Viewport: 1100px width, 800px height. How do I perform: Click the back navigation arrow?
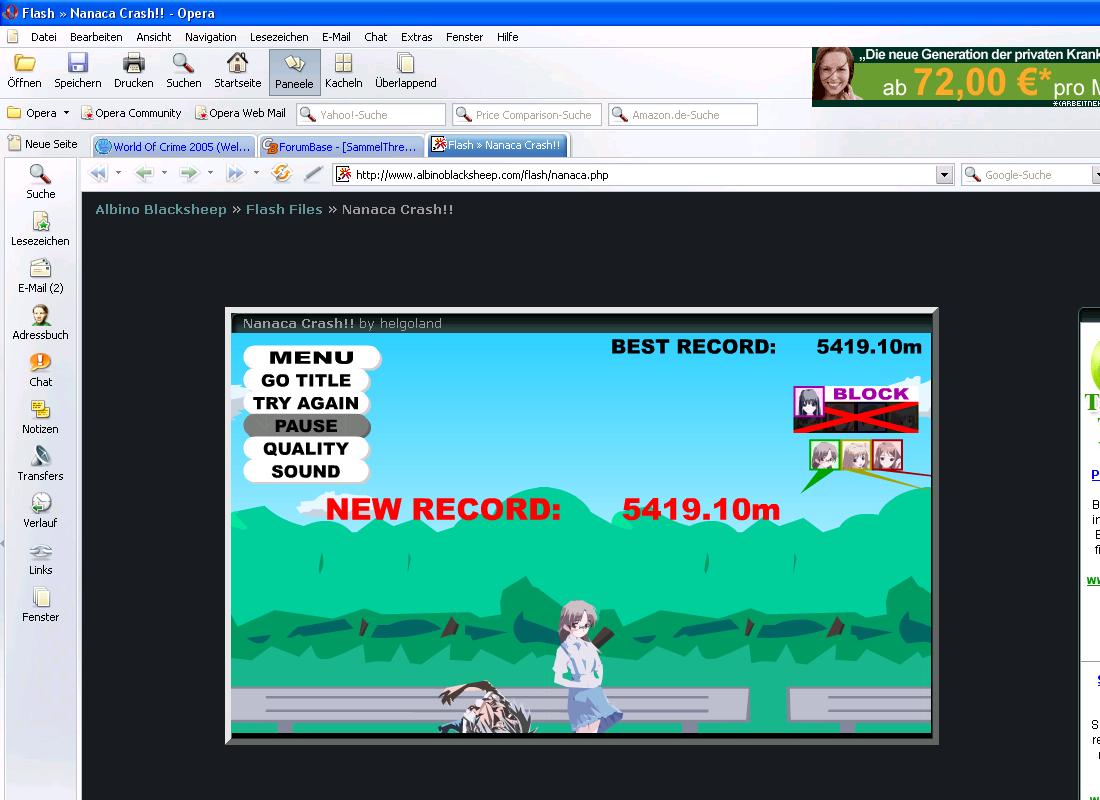pos(144,173)
